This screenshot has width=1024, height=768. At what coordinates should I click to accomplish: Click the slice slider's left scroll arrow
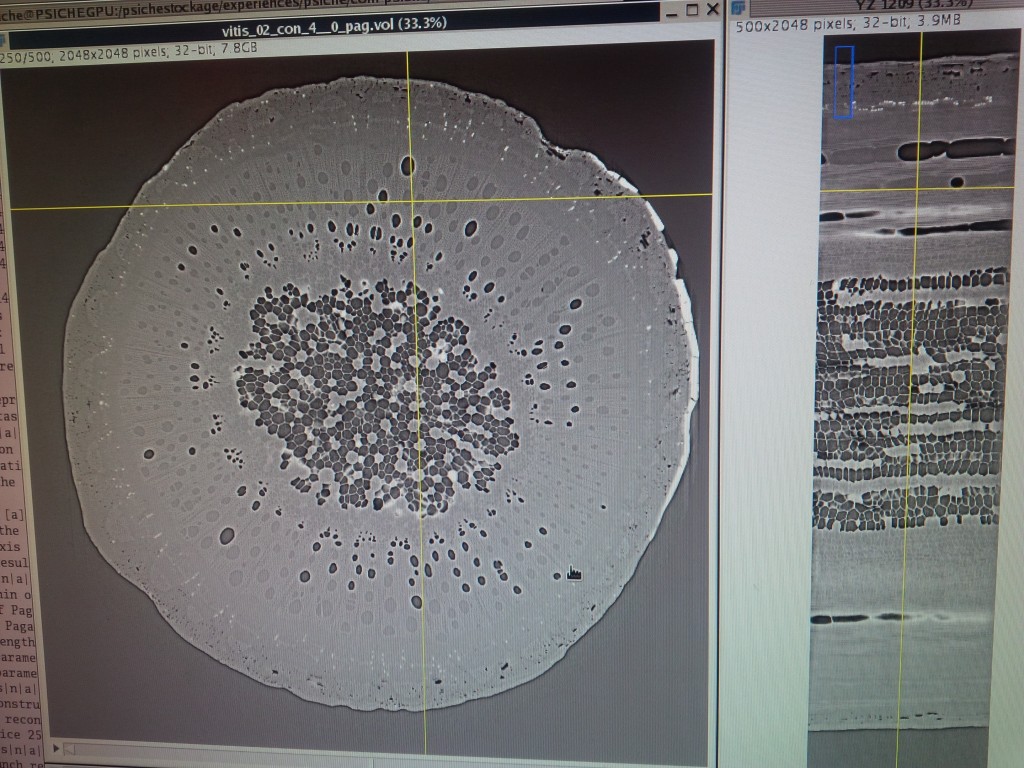pos(56,747)
